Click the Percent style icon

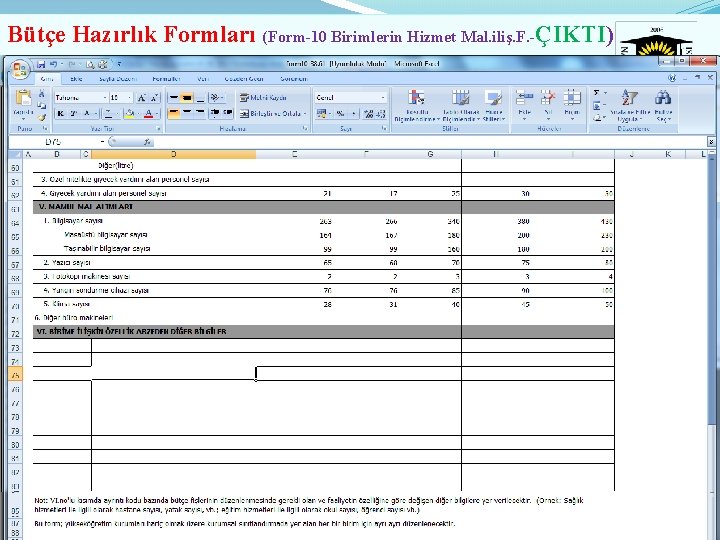340,113
